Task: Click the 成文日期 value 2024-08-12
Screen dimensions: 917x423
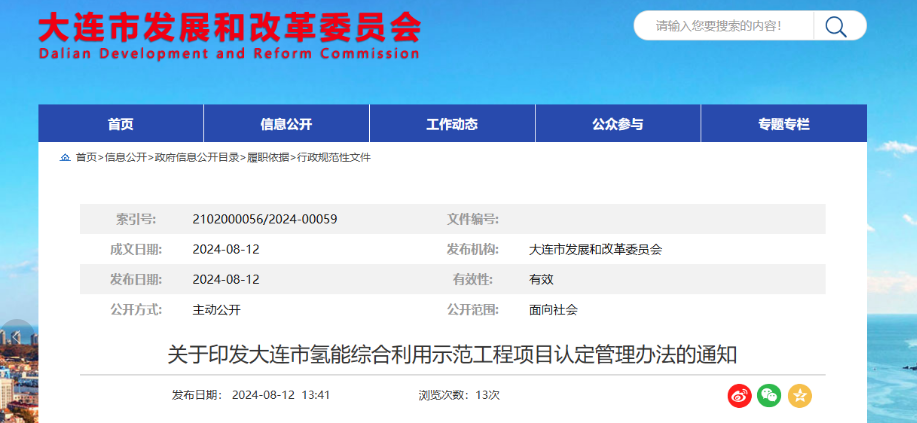Action: pyautogui.click(x=226, y=250)
